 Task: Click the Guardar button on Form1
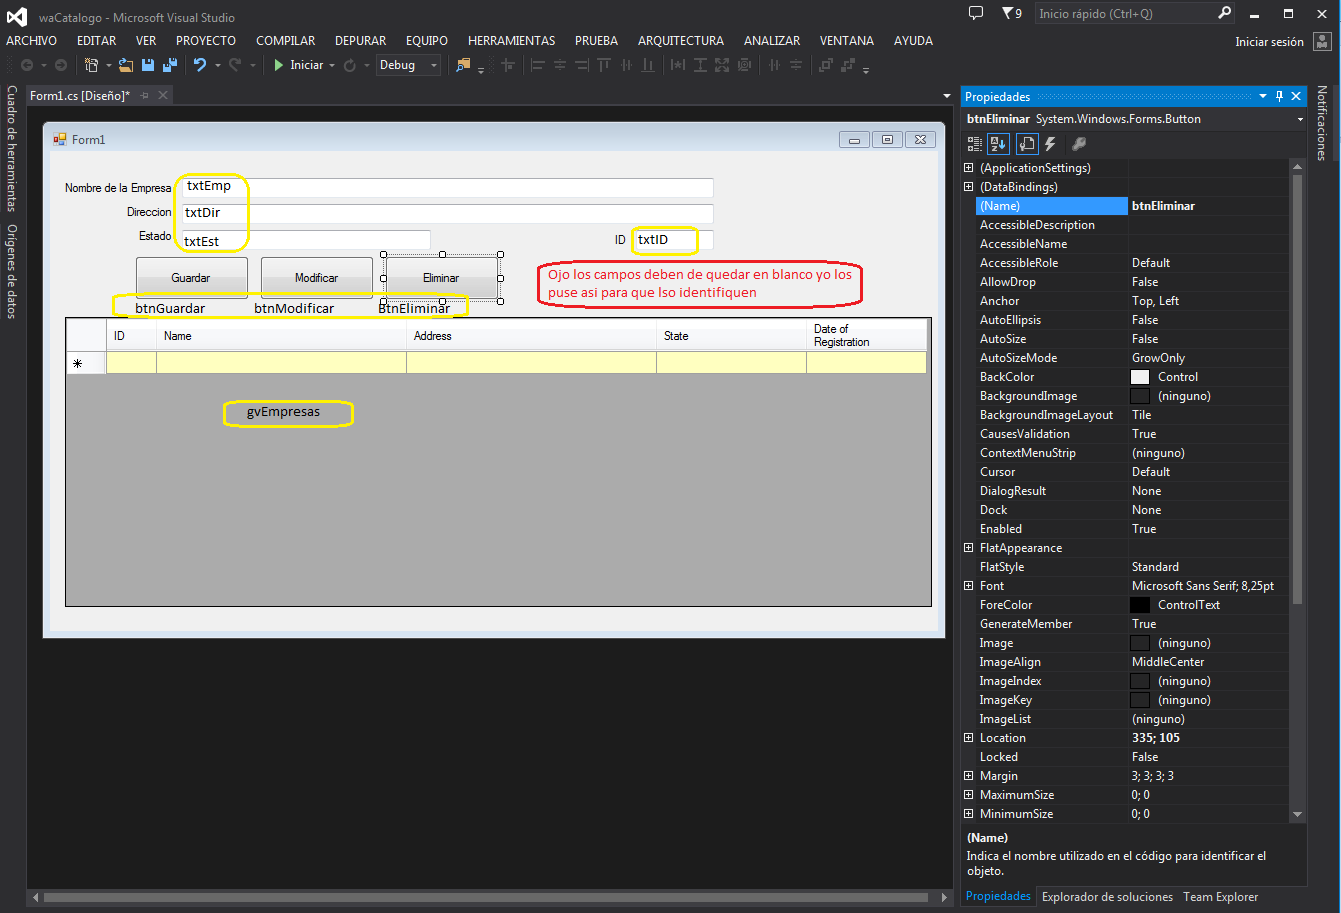(x=191, y=277)
